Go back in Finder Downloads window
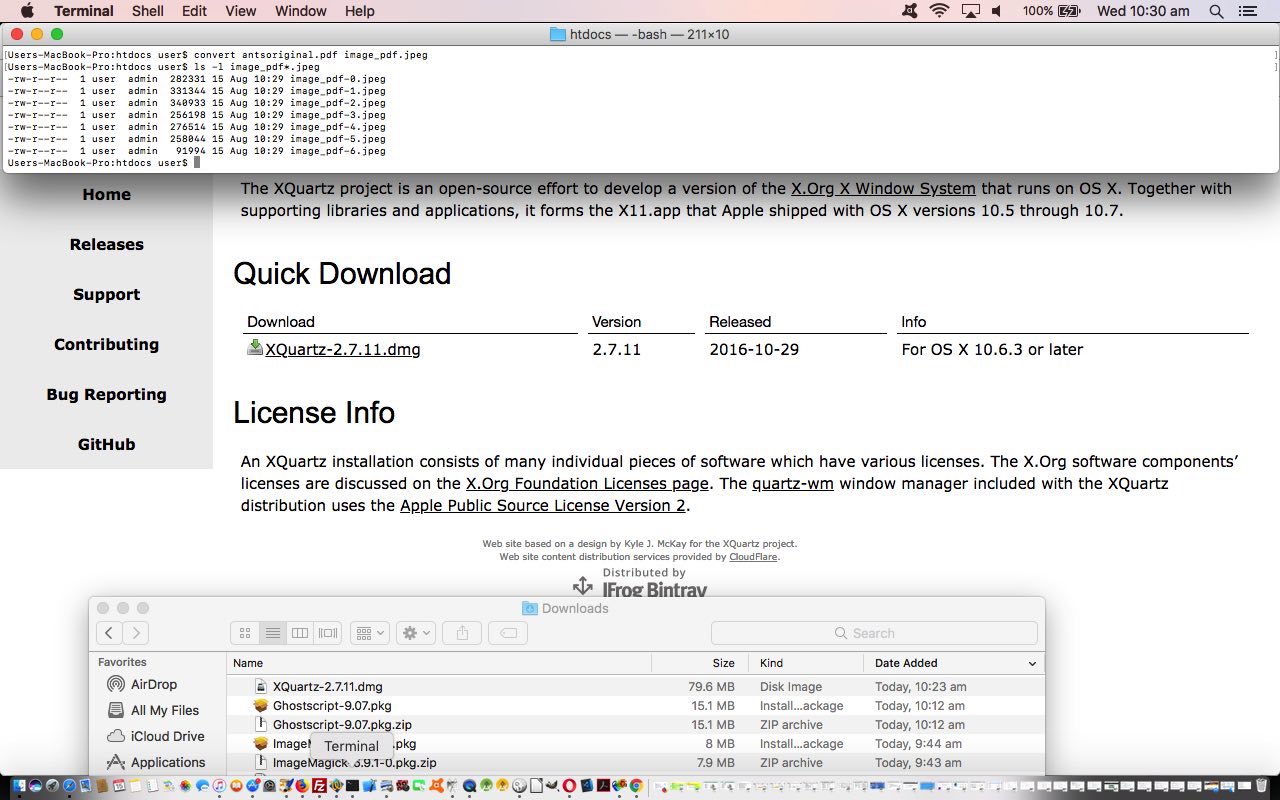The image size is (1280, 800). click(x=110, y=633)
